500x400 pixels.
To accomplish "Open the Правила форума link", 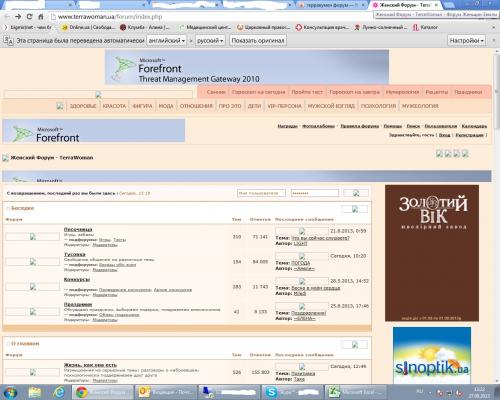I will [x=360, y=126].
